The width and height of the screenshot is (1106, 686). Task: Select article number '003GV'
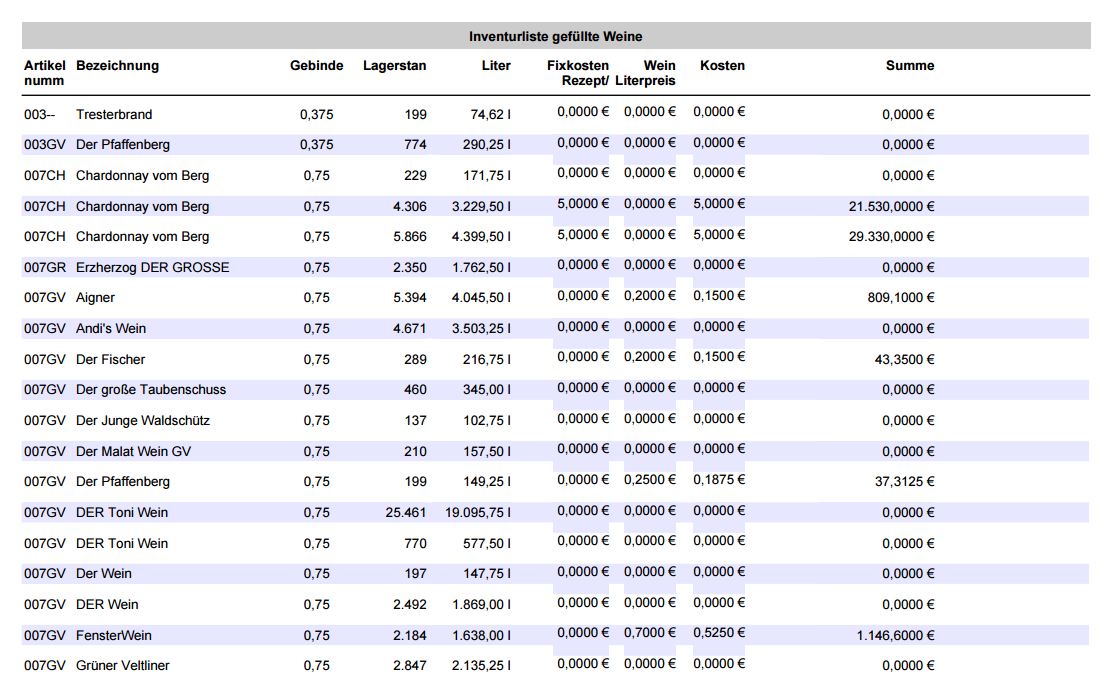44,145
